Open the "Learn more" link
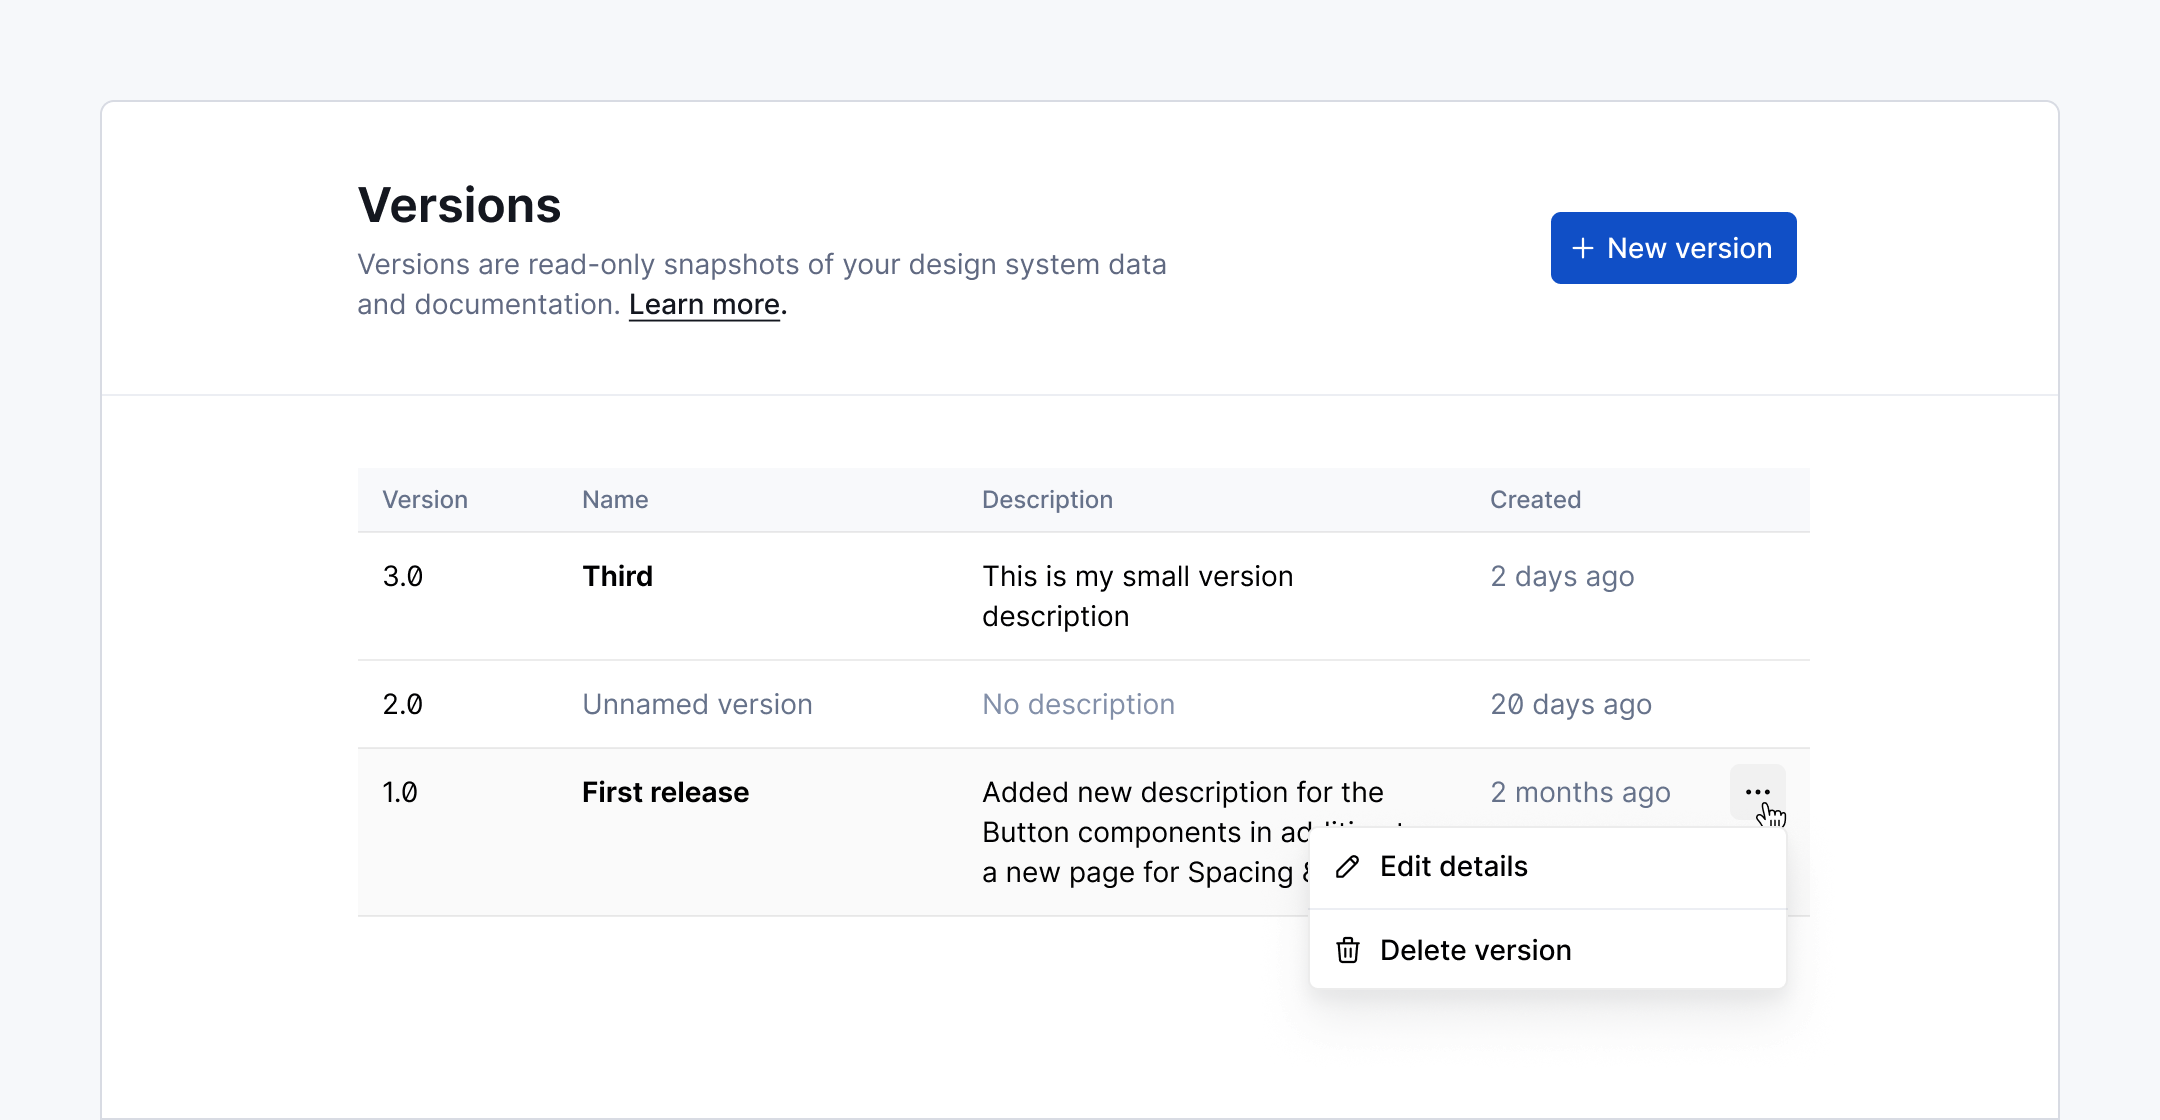This screenshot has width=2160, height=1120. point(703,304)
